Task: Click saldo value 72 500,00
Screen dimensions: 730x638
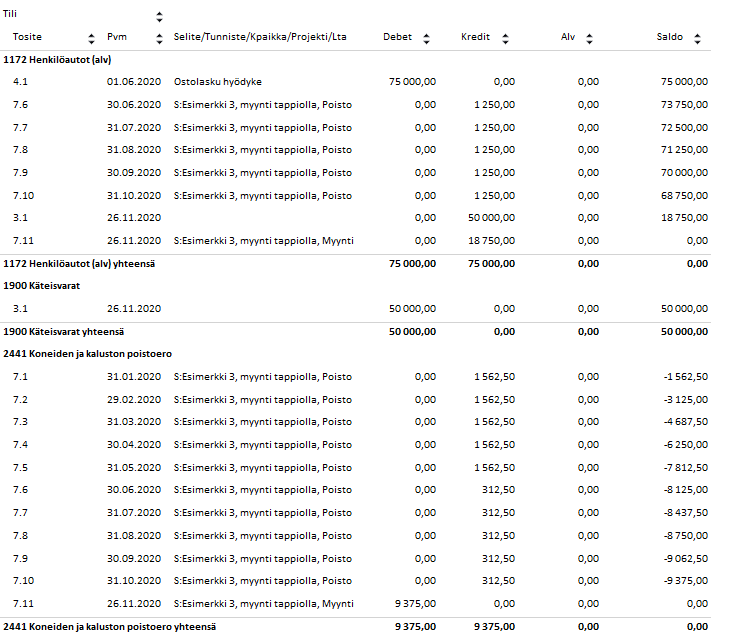Action: (684, 128)
